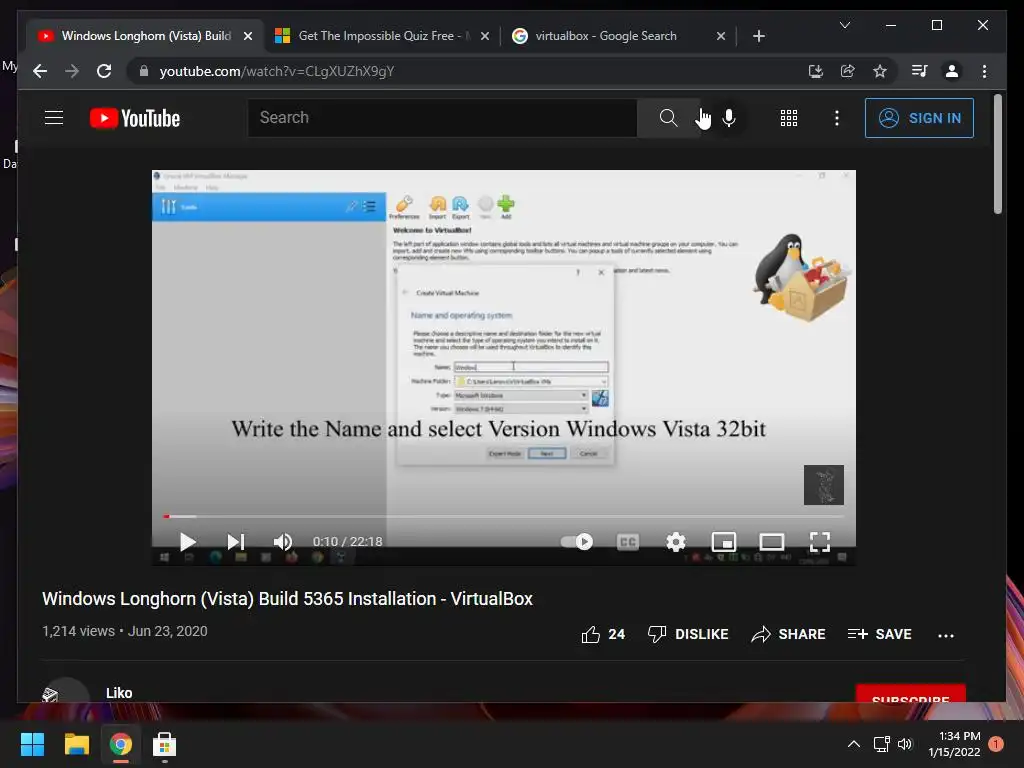Open the tab search dropdown chevron
The height and width of the screenshot is (768, 1024).
pyautogui.click(x=844, y=25)
